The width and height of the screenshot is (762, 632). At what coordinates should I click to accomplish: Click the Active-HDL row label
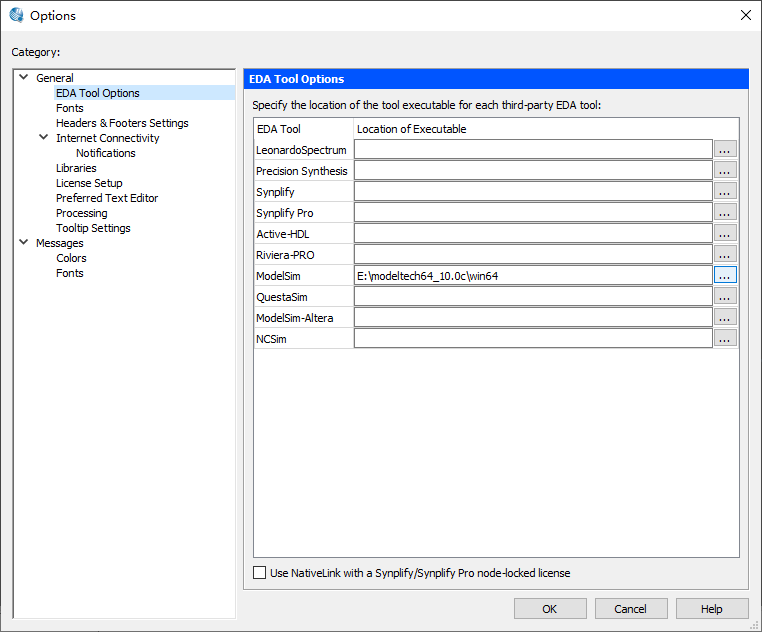[x=283, y=234]
